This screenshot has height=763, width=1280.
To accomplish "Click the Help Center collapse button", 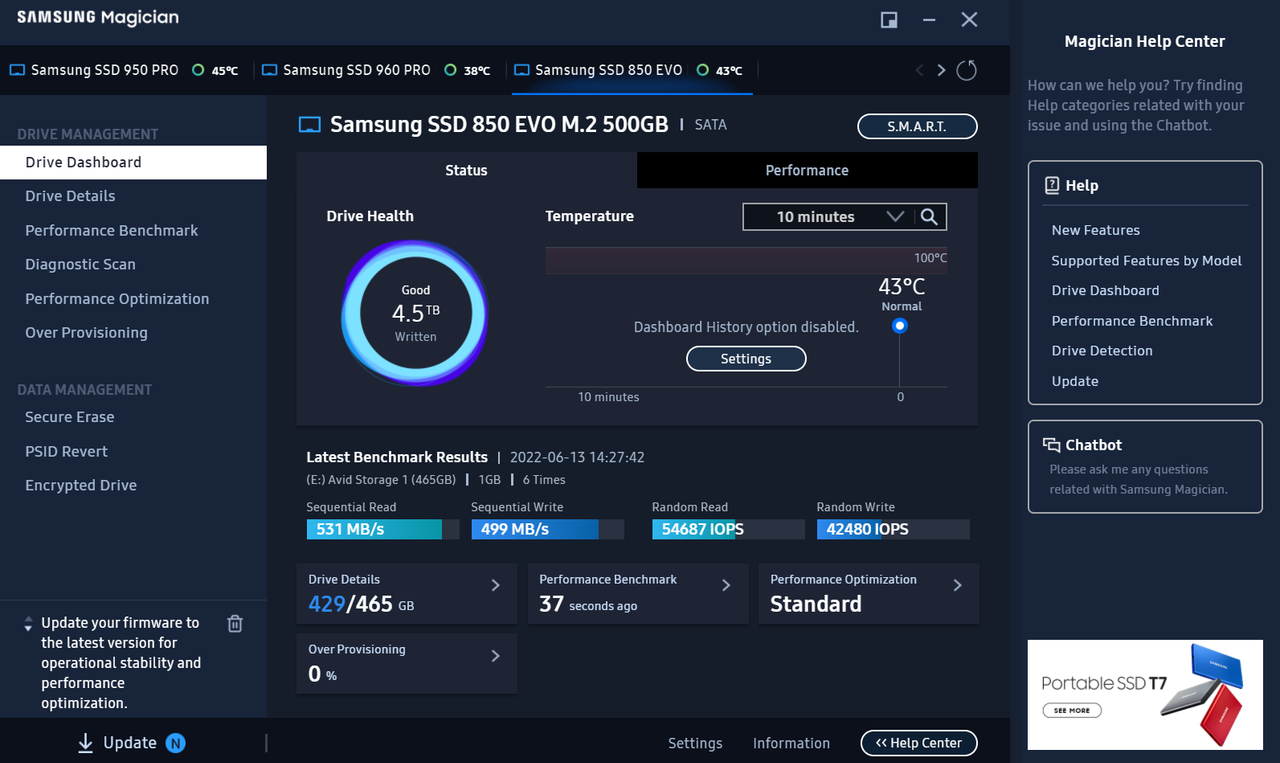I will 918,743.
